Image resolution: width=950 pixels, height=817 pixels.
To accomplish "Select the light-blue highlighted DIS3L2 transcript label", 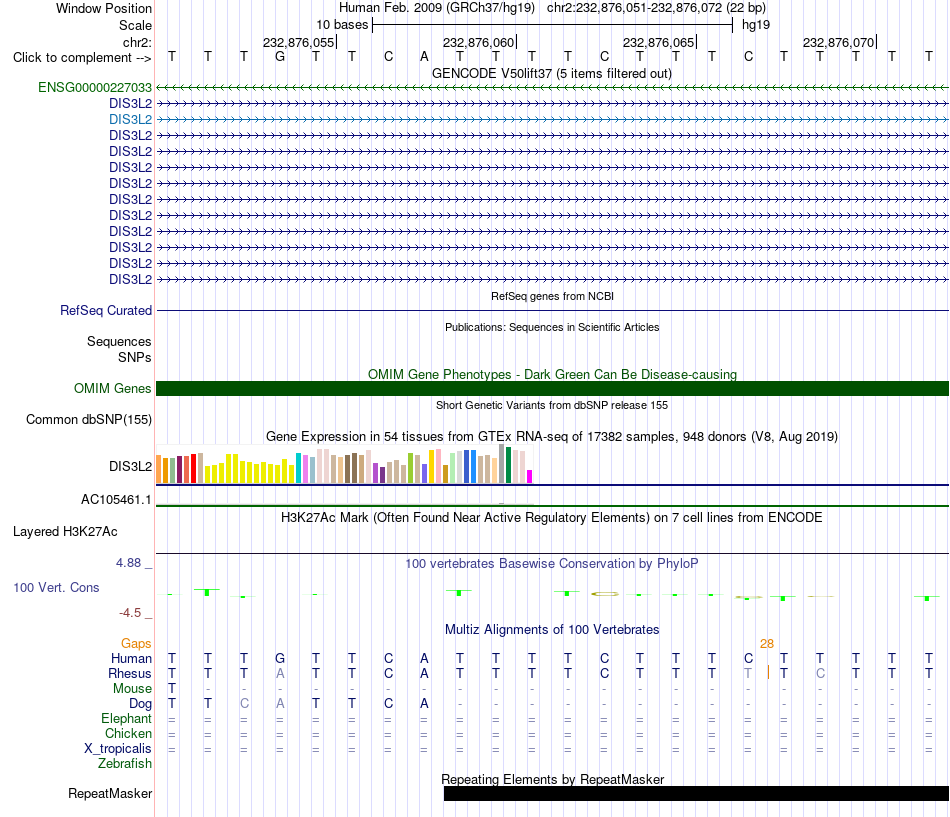I will point(130,119).
